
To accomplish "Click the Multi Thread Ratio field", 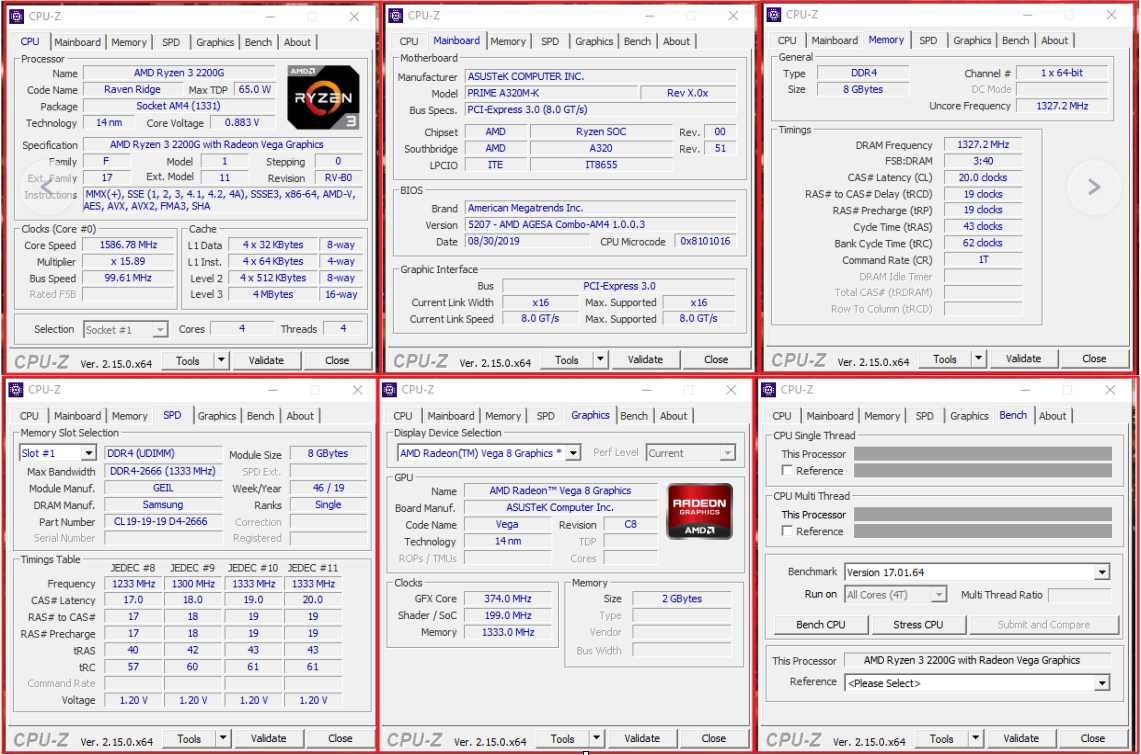I will click(x=1079, y=595).
